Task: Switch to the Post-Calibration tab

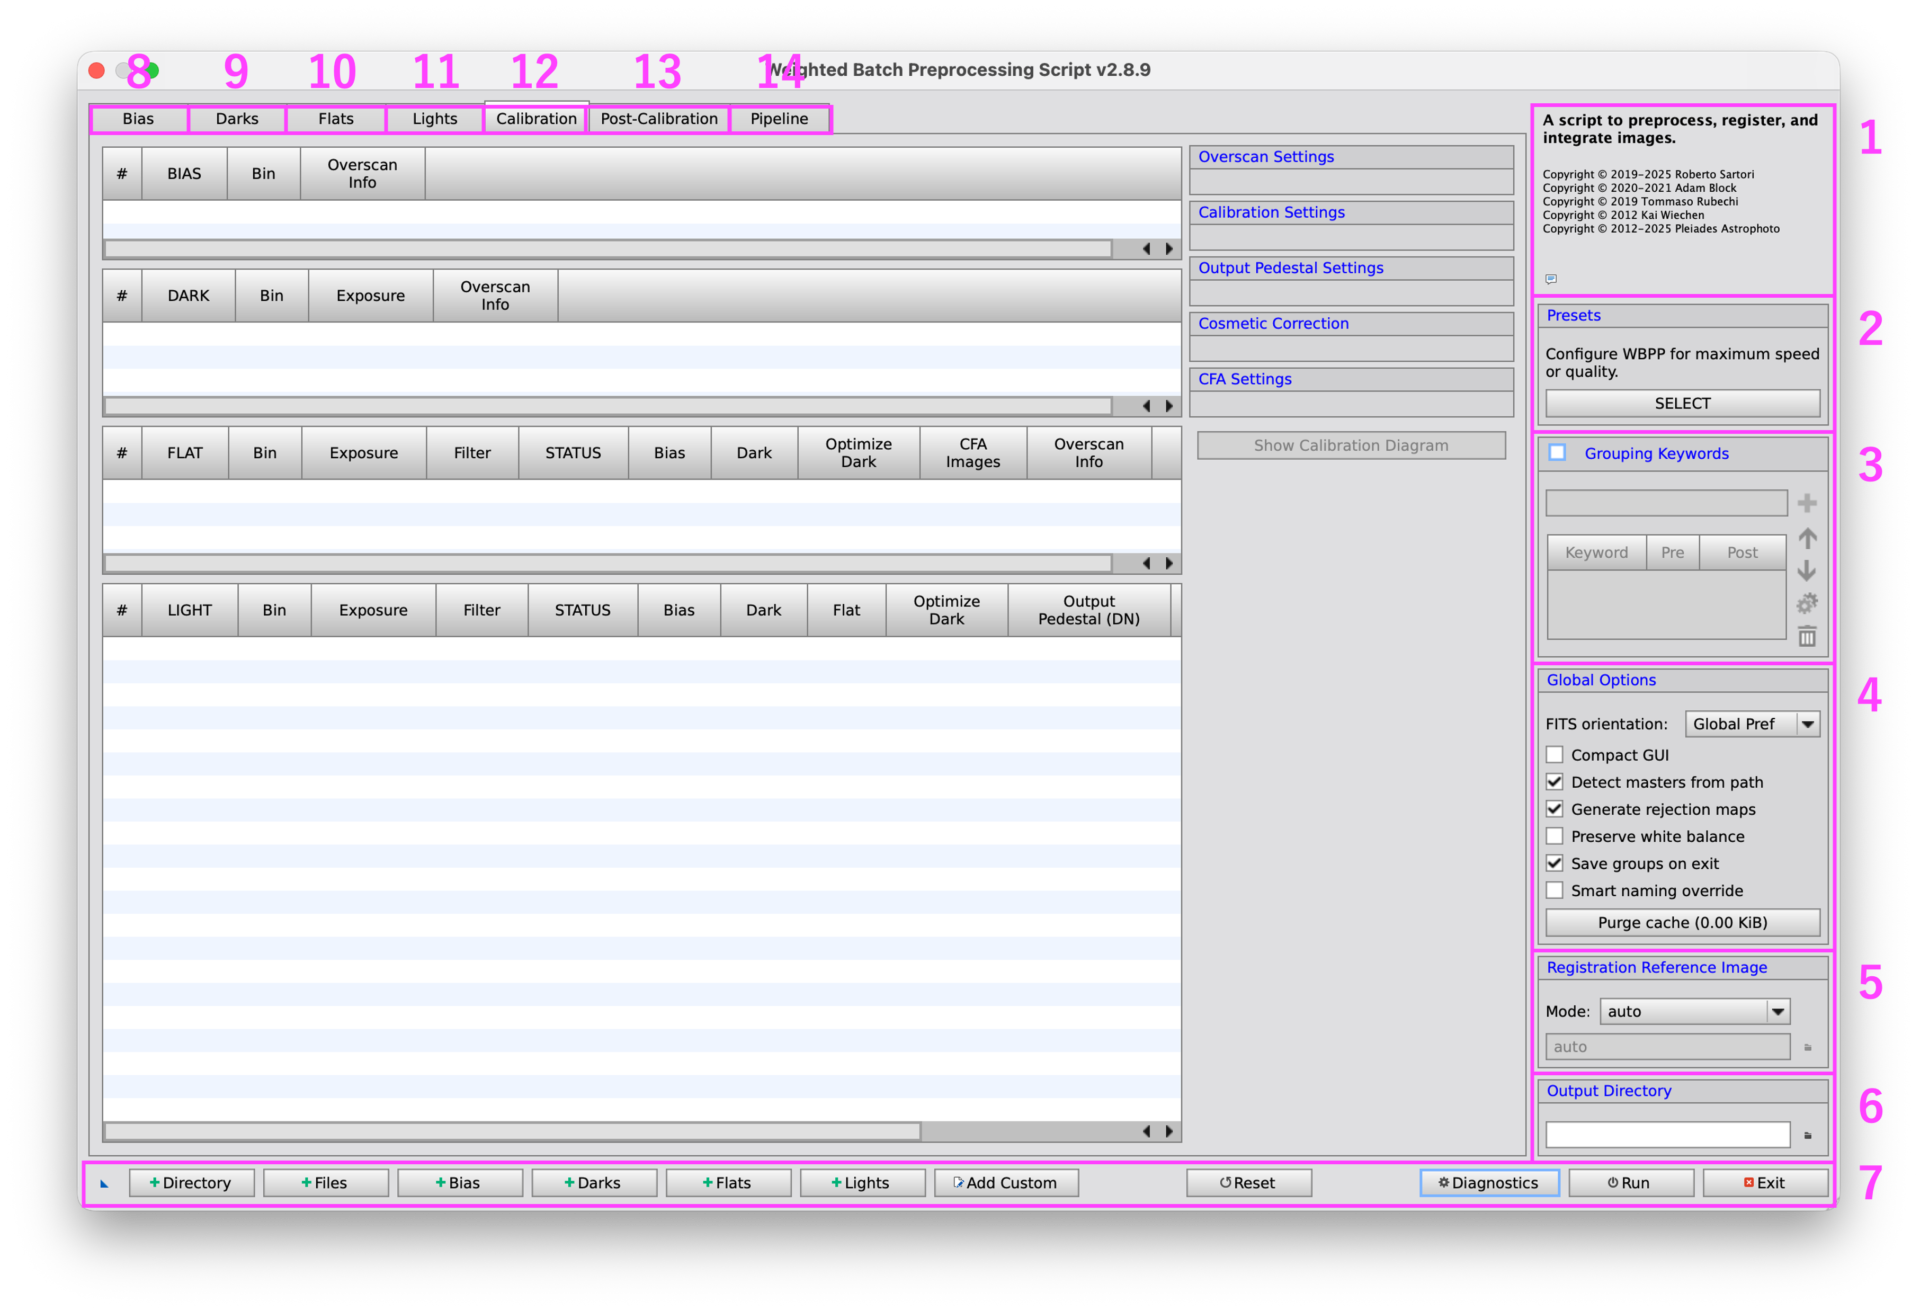Action: pos(658,119)
